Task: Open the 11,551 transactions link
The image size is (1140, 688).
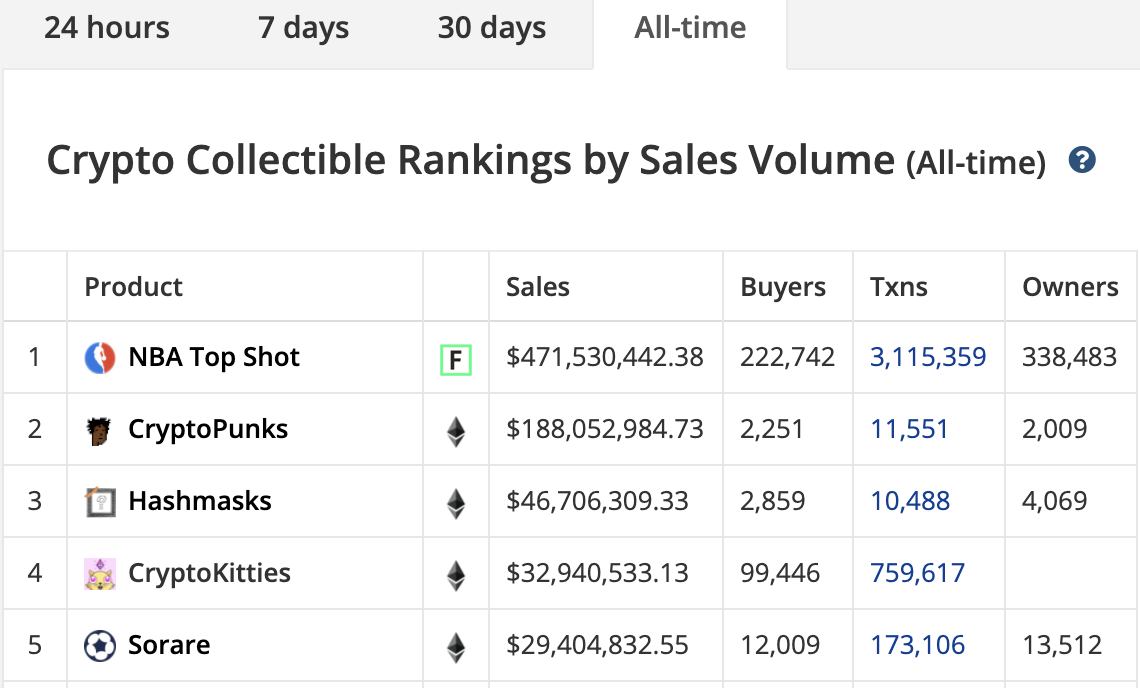Action: tap(909, 429)
